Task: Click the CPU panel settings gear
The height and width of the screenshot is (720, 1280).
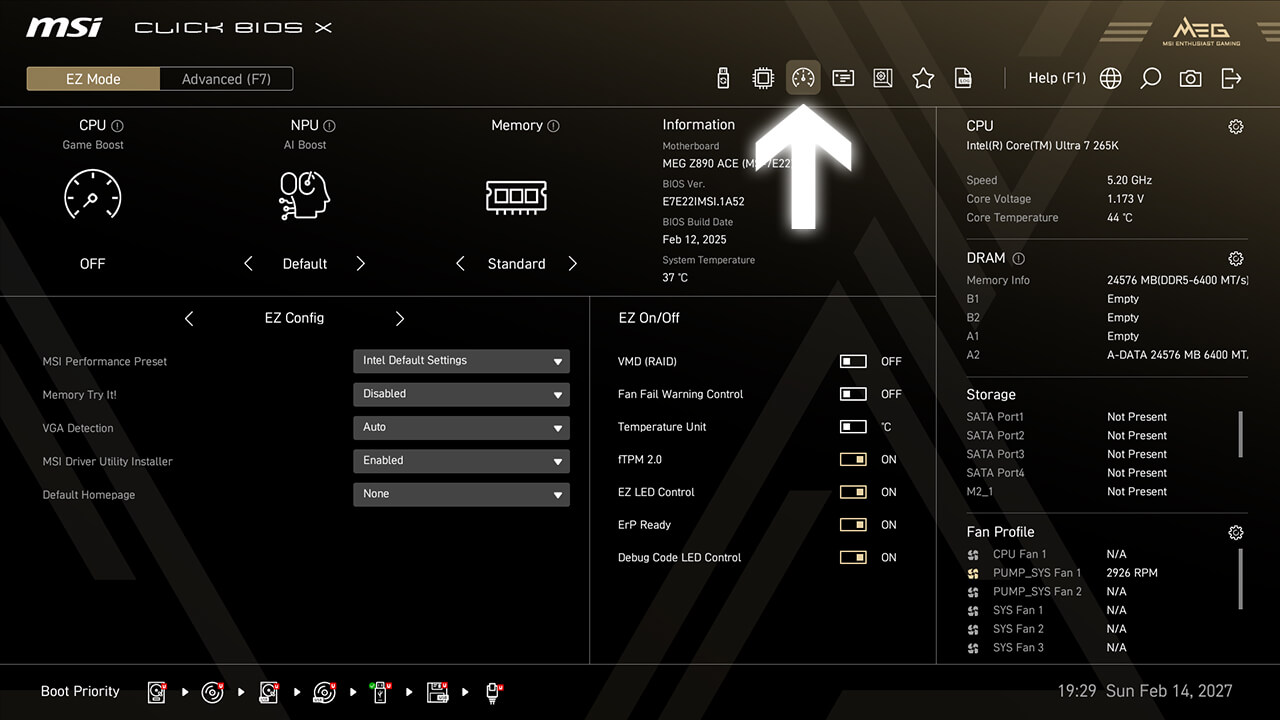Action: pyautogui.click(x=1236, y=126)
